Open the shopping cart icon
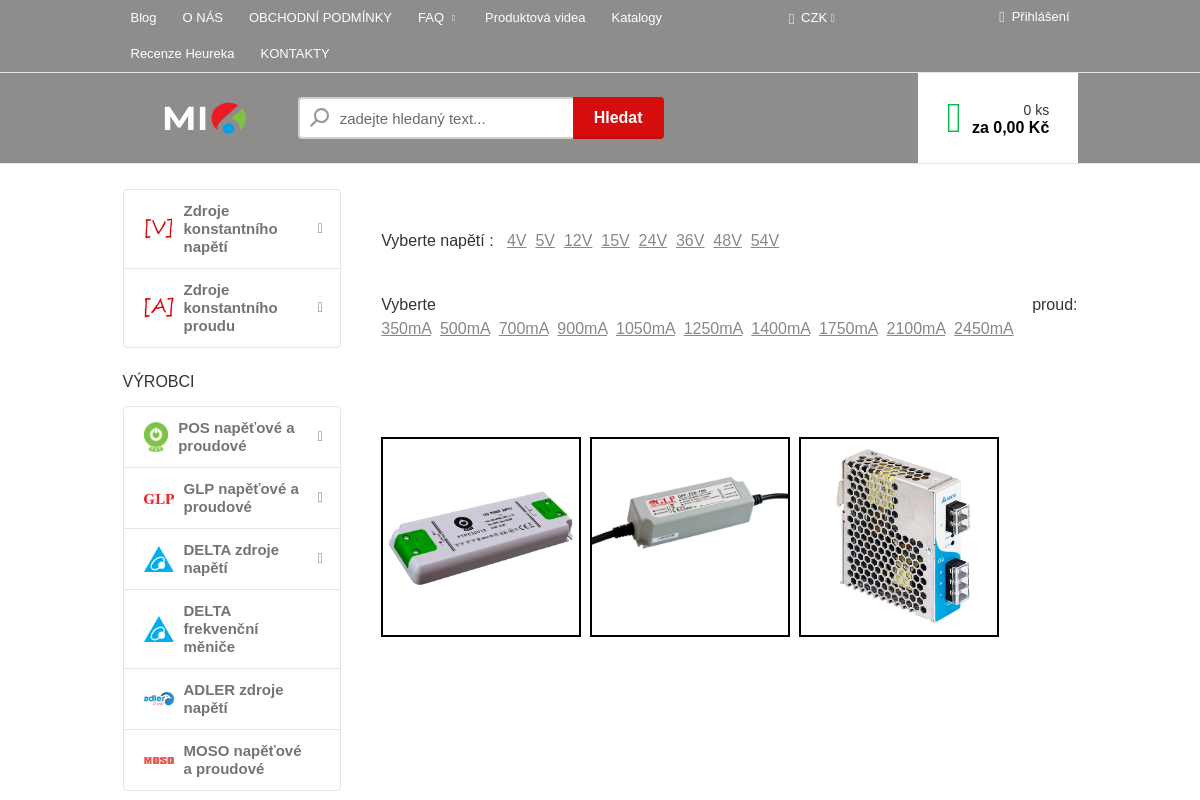The width and height of the screenshot is (1200, 800). [x=953, y=118]
